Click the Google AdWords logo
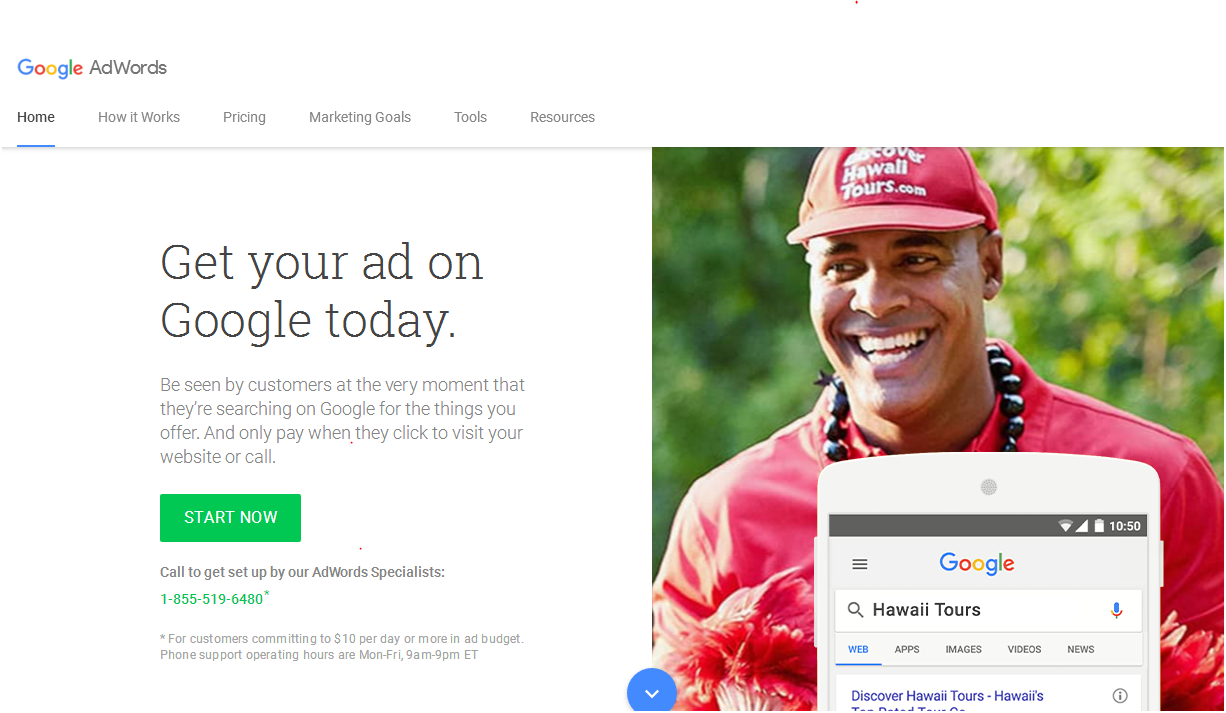 [92, 68]
